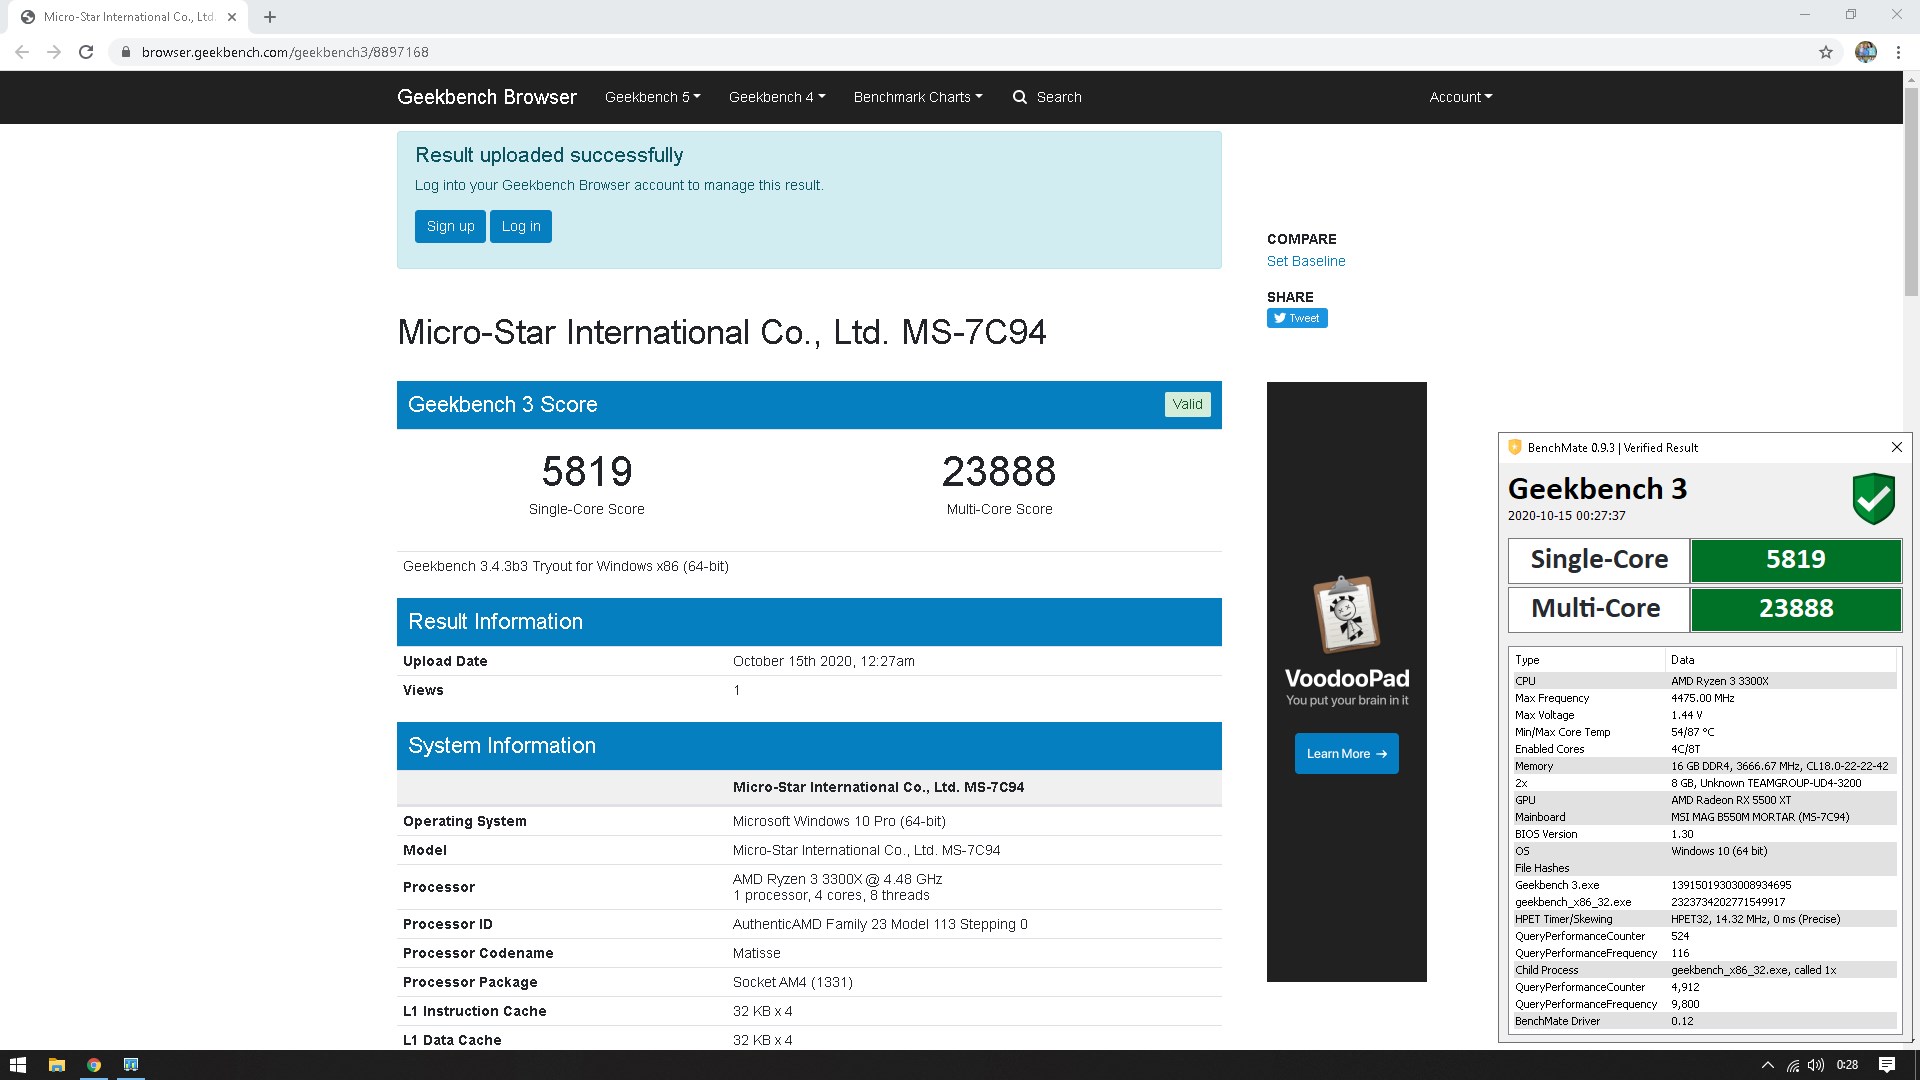Image resolution: width=1920 pixels, height=1080 pixels.
Task: Go to Geekbench Browser home
Action: tap(487, 97)
